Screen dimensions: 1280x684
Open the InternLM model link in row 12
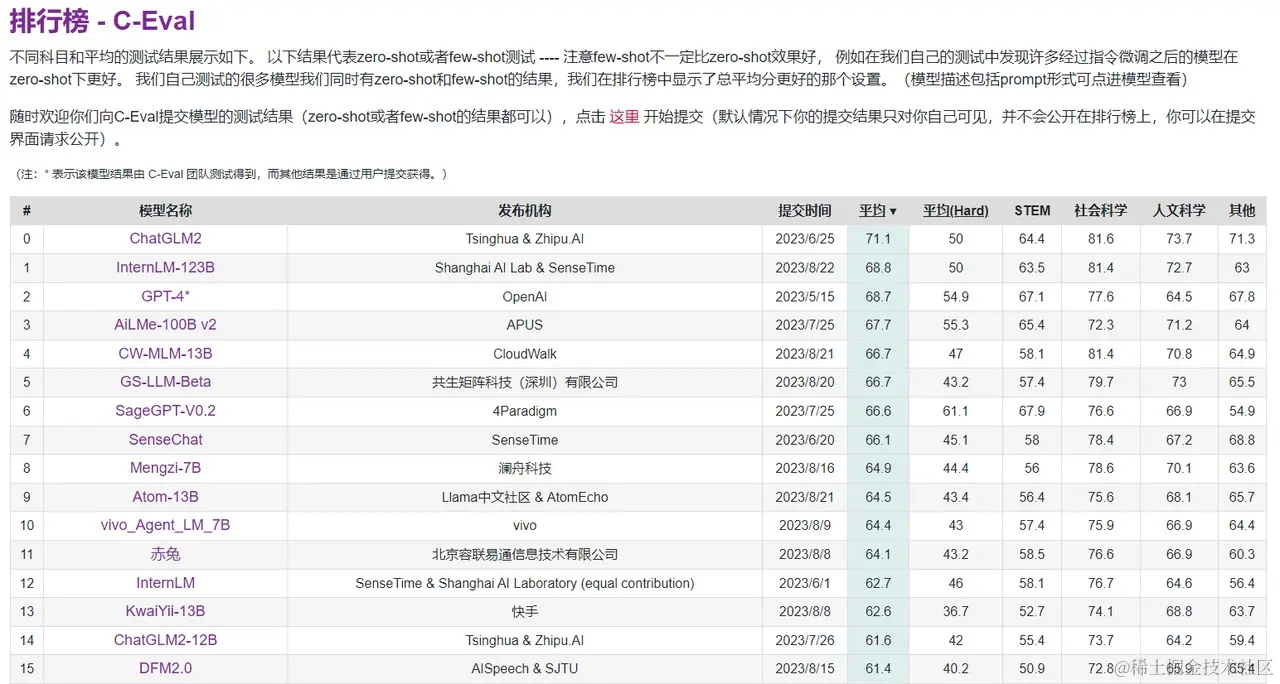coord(165,583)
